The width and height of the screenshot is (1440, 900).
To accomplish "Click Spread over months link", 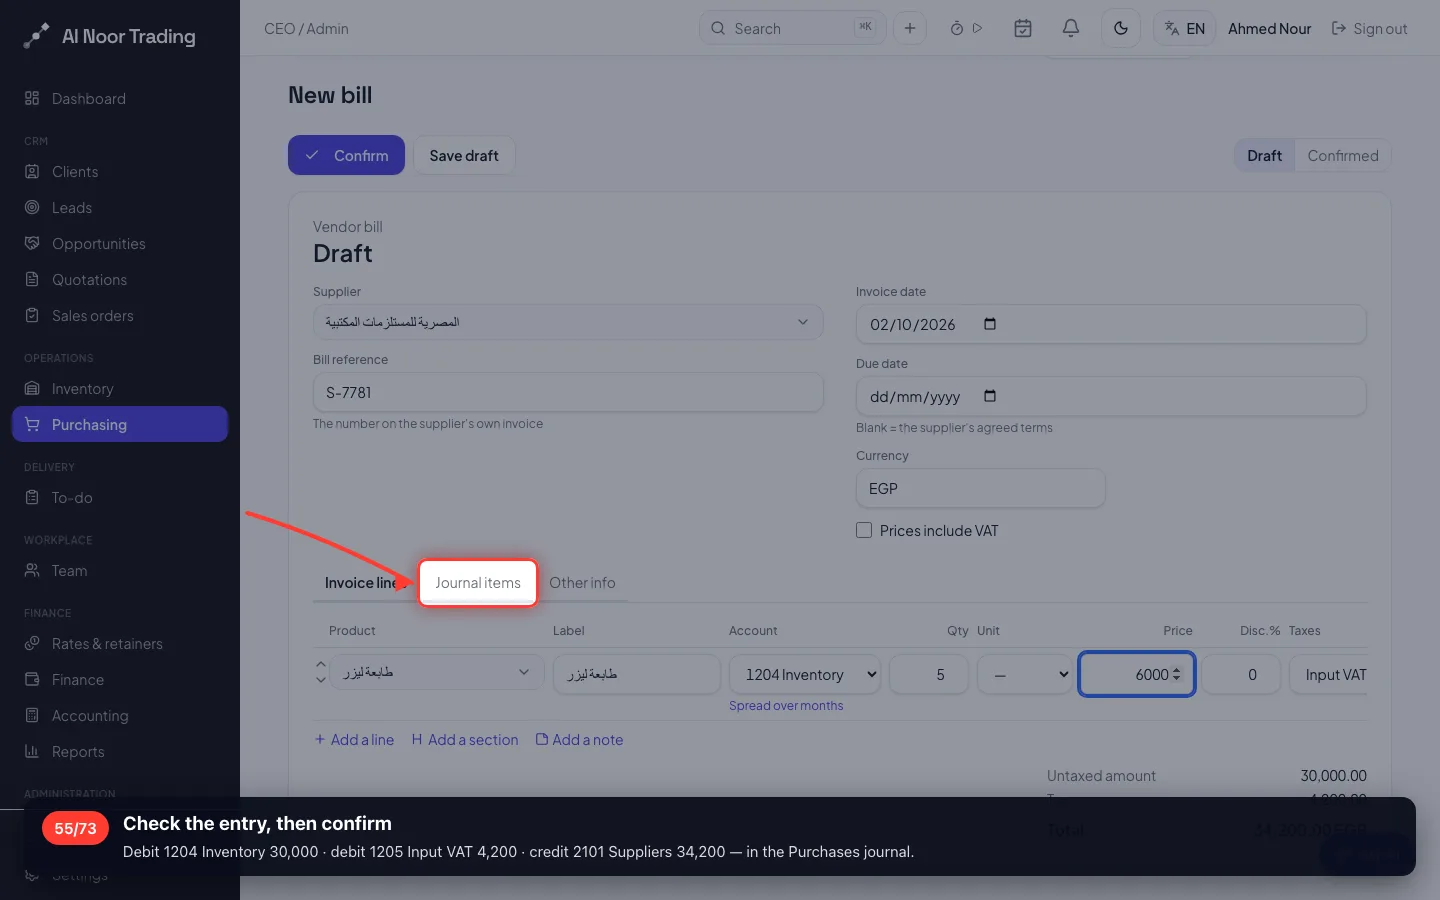I will [x=786, y=705].
